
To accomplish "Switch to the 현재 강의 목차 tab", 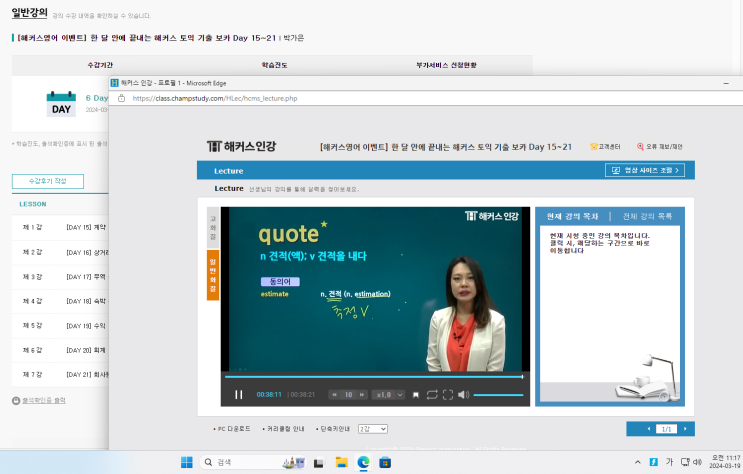I will click(572, 217).
